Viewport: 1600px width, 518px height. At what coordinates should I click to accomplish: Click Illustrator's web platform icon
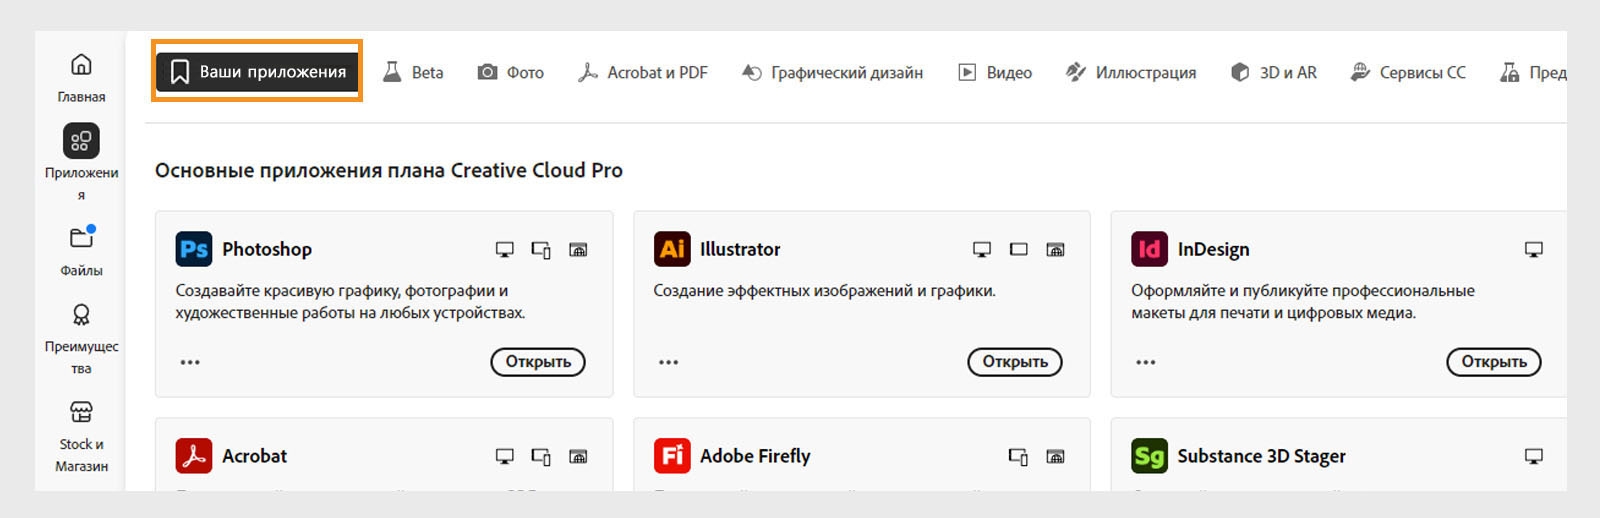tap(1055, 250)
